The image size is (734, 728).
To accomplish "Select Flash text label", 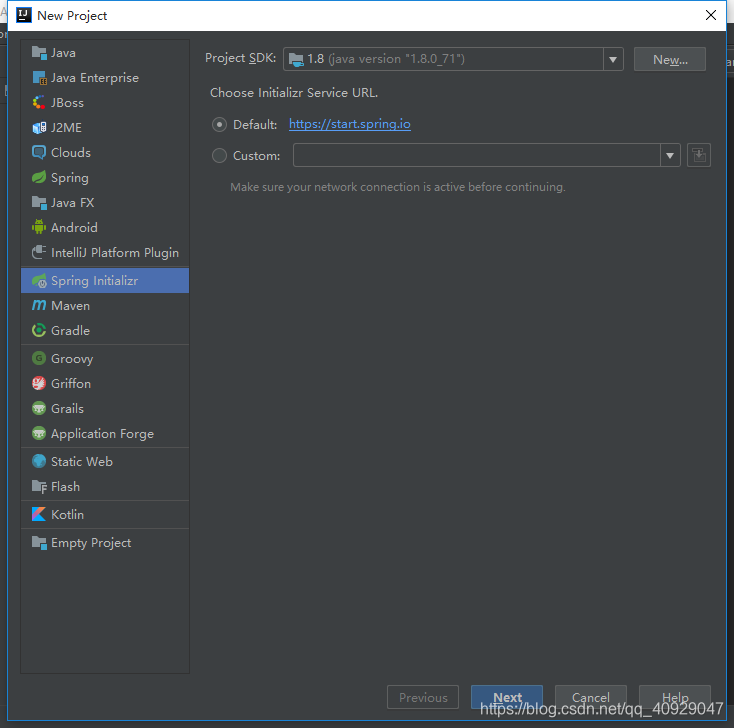I will coord(66,486).
